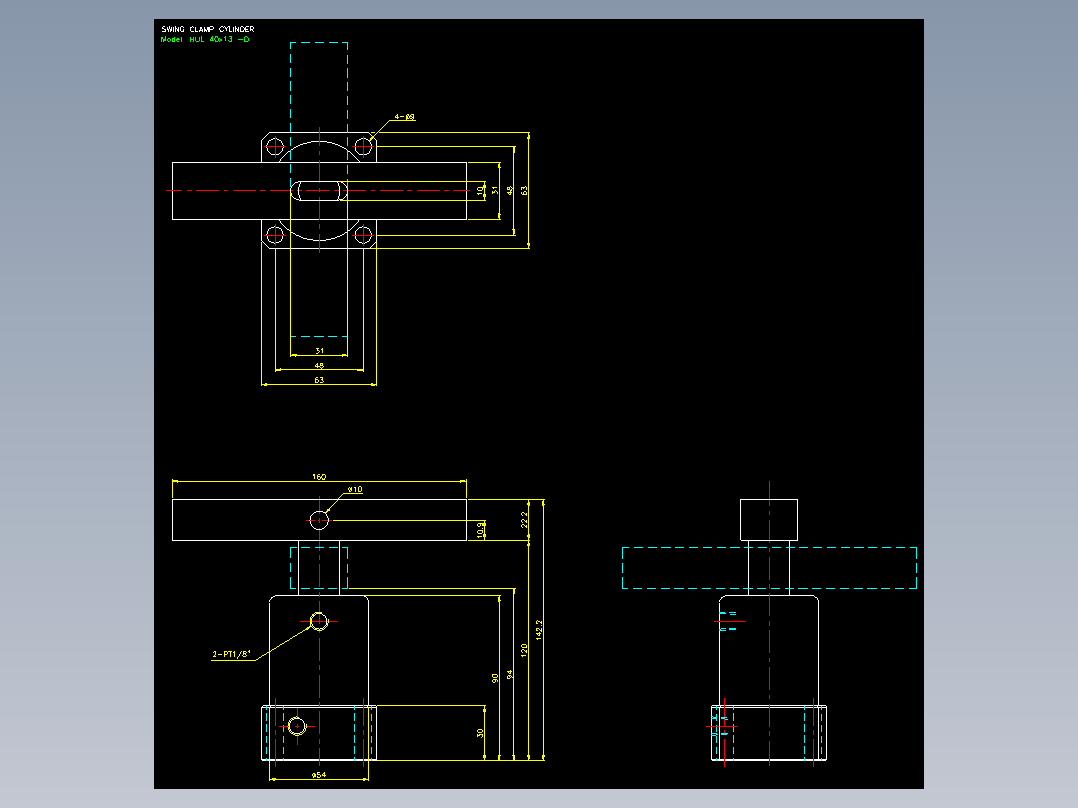1078x808 pixels.
Task: Select the green "Model HUL 40x13 -D" text
Action: (205, 39)
